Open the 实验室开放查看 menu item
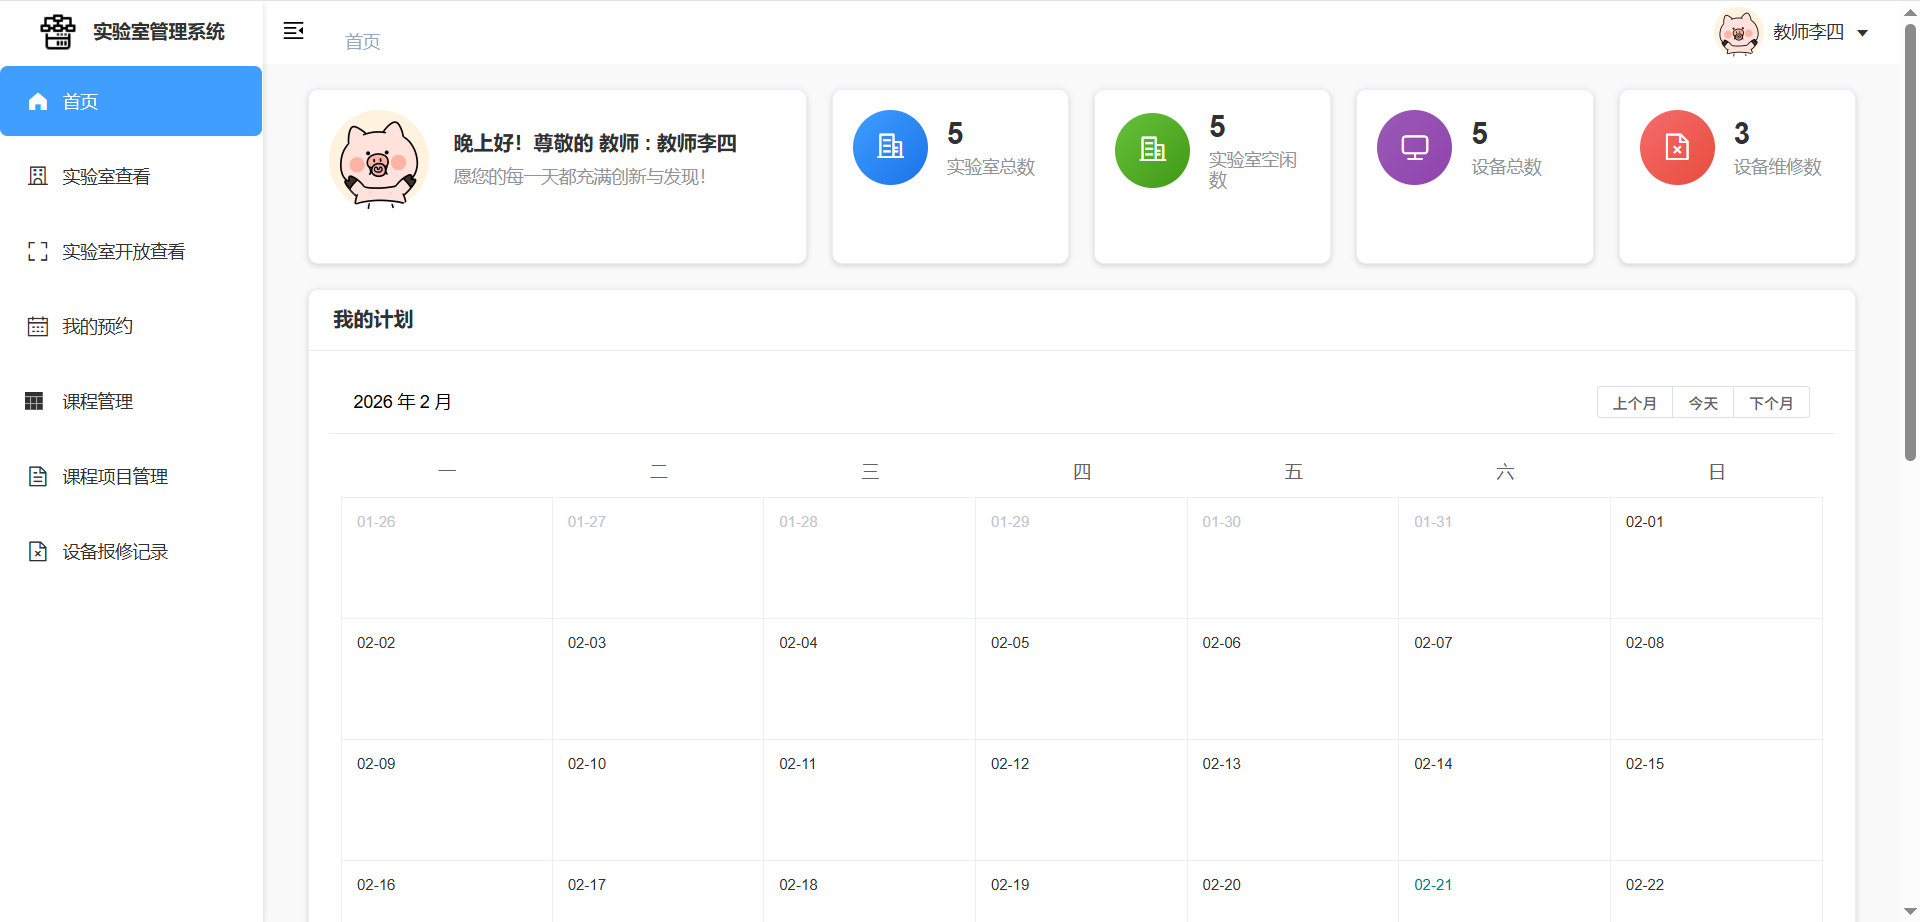The width and height of the screenshot is (1920, 922). pyautogui.click(x=131, y=251)
